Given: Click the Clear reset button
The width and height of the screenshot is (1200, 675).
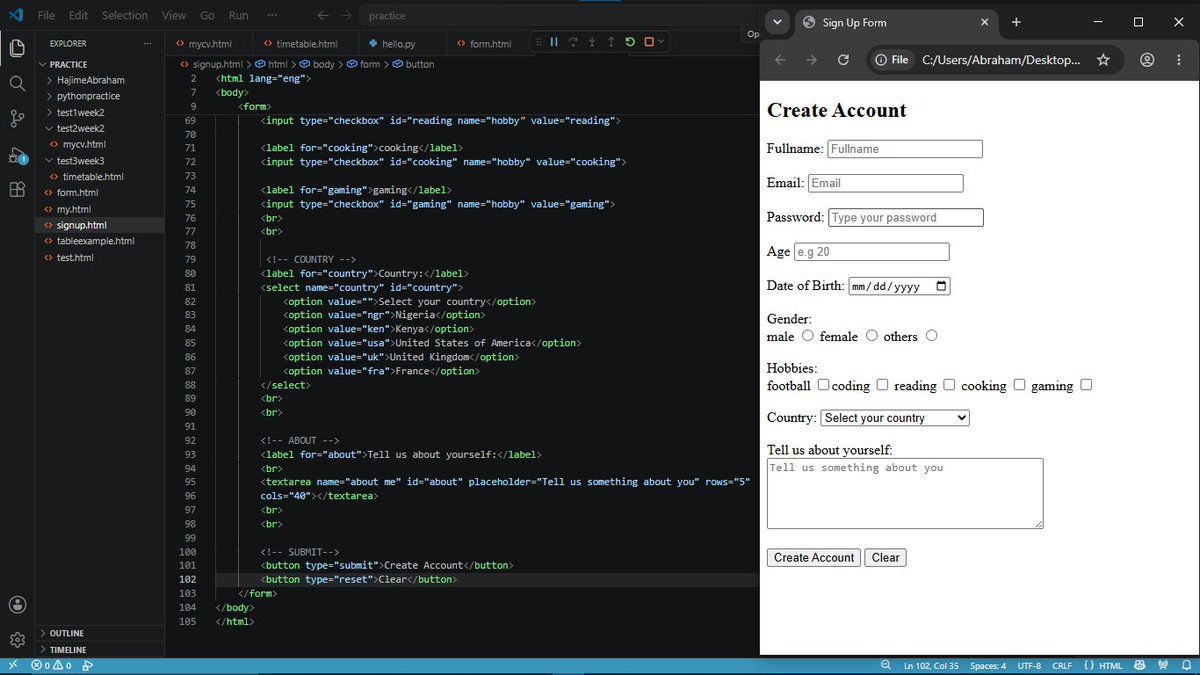Looking at the screenshot, I should (x=886, y=558).
